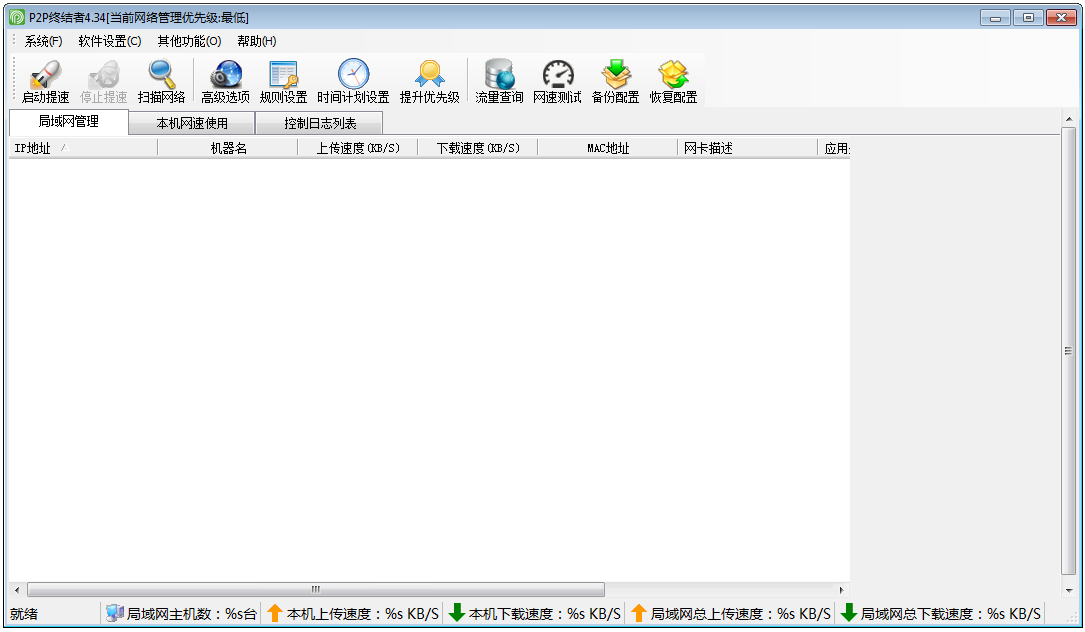
Task: Open 规则设置 toolbar icon
Action: point(284,74)
